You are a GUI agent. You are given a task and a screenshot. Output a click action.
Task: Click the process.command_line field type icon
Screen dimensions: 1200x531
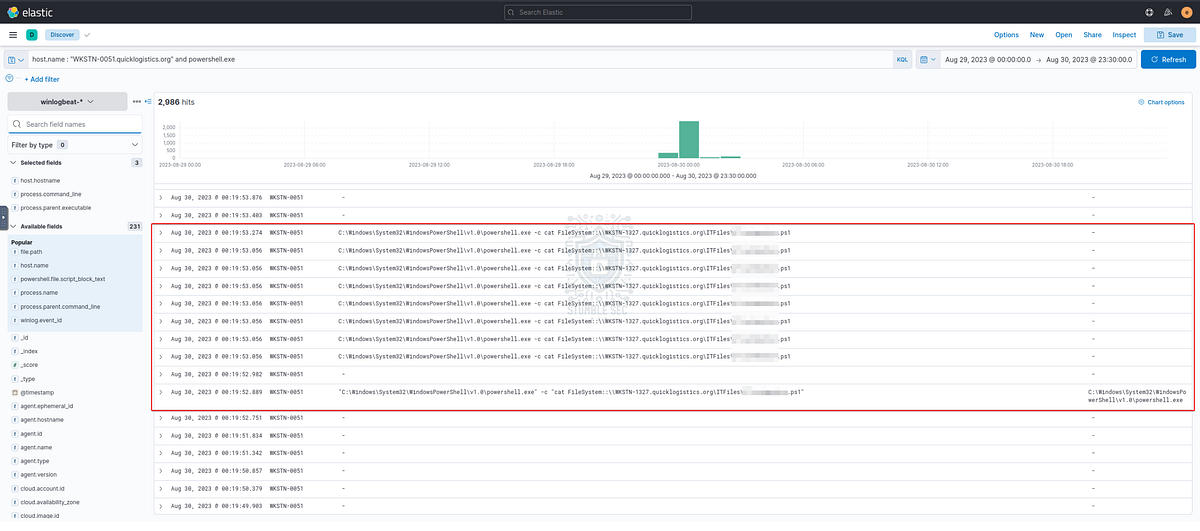(14, 194)
